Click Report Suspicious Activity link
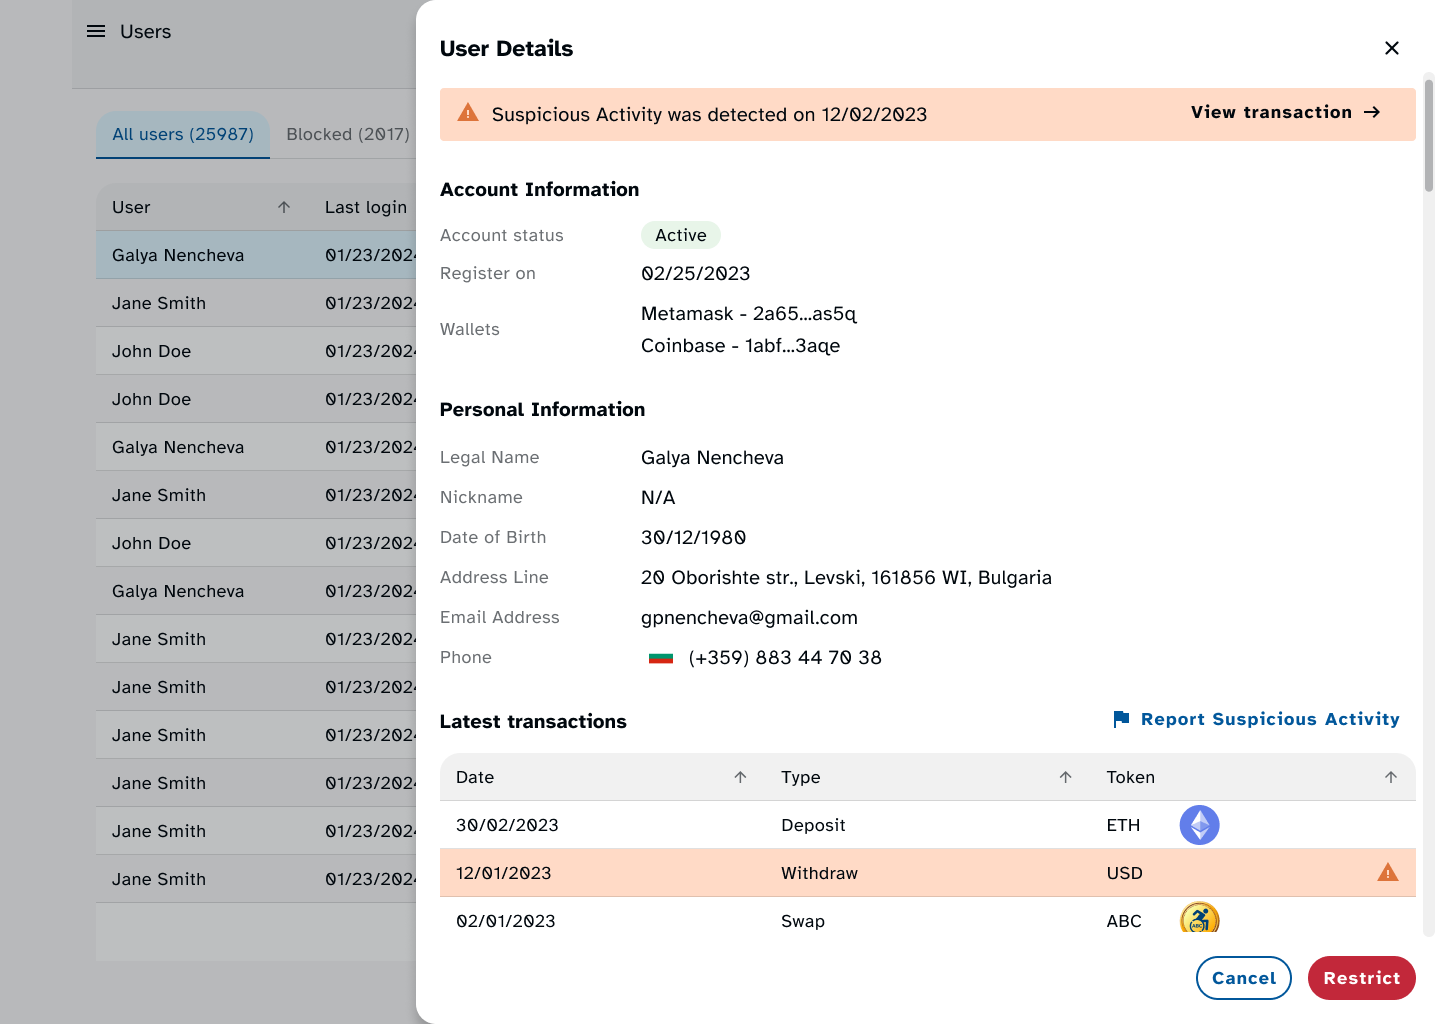 point(1269,719)
